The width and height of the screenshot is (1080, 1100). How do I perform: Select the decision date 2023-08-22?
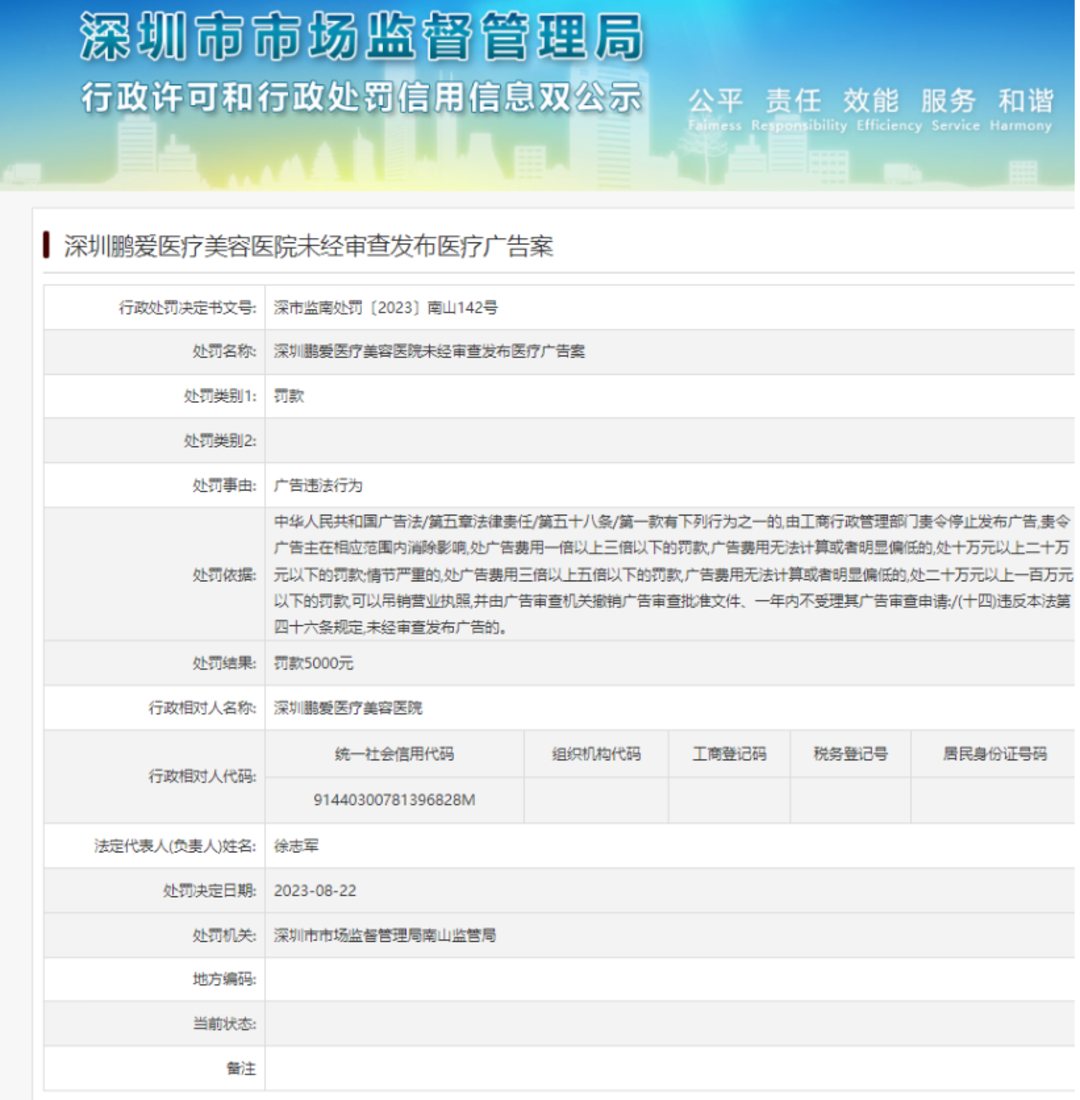[315, 891]
